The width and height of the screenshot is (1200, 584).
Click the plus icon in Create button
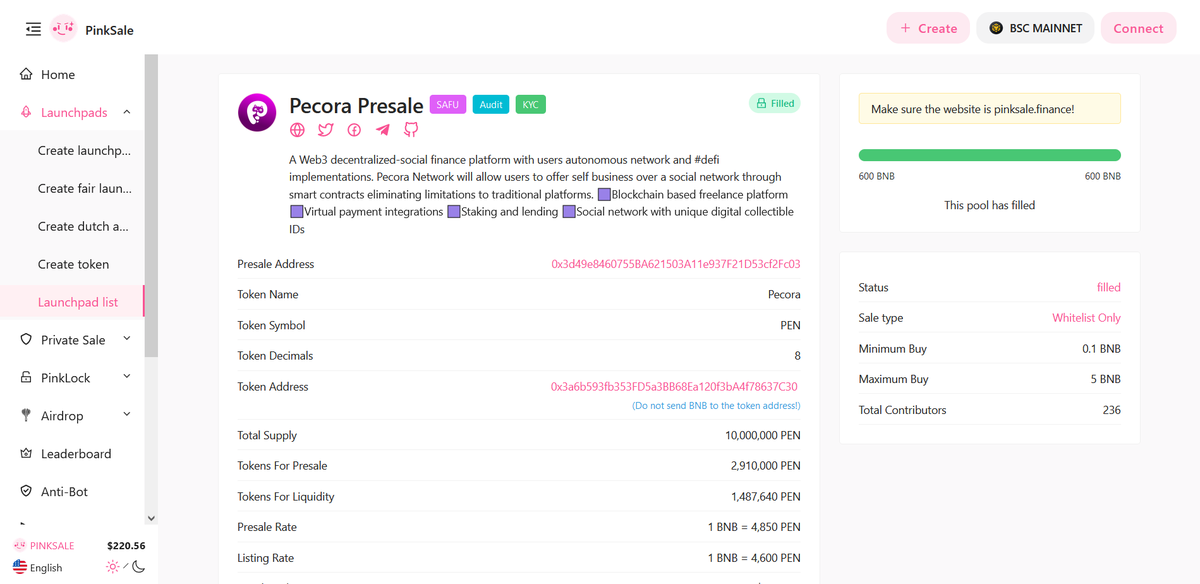click(906, 28)
